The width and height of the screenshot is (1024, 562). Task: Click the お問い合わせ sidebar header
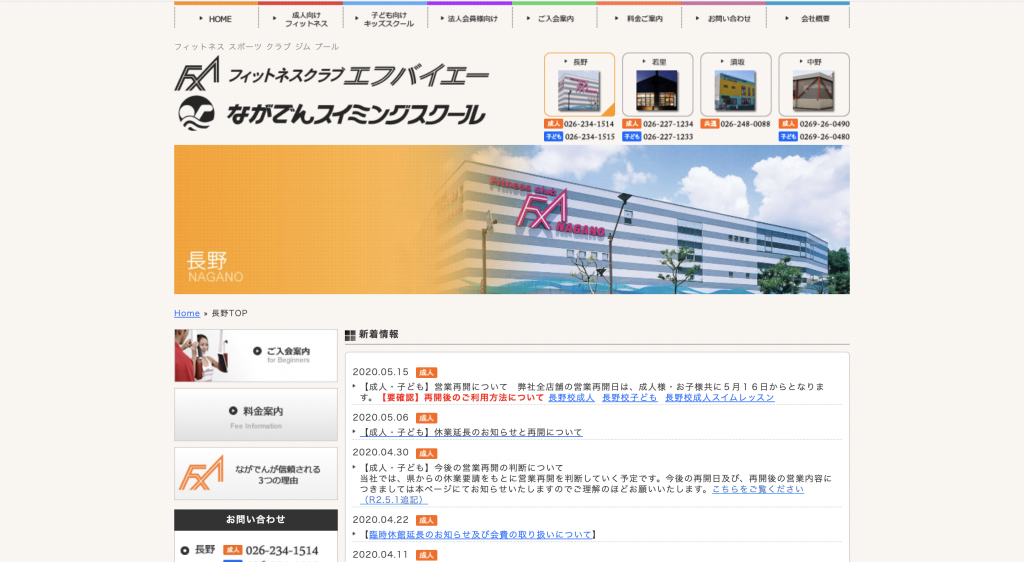click(x=256, y=520)
